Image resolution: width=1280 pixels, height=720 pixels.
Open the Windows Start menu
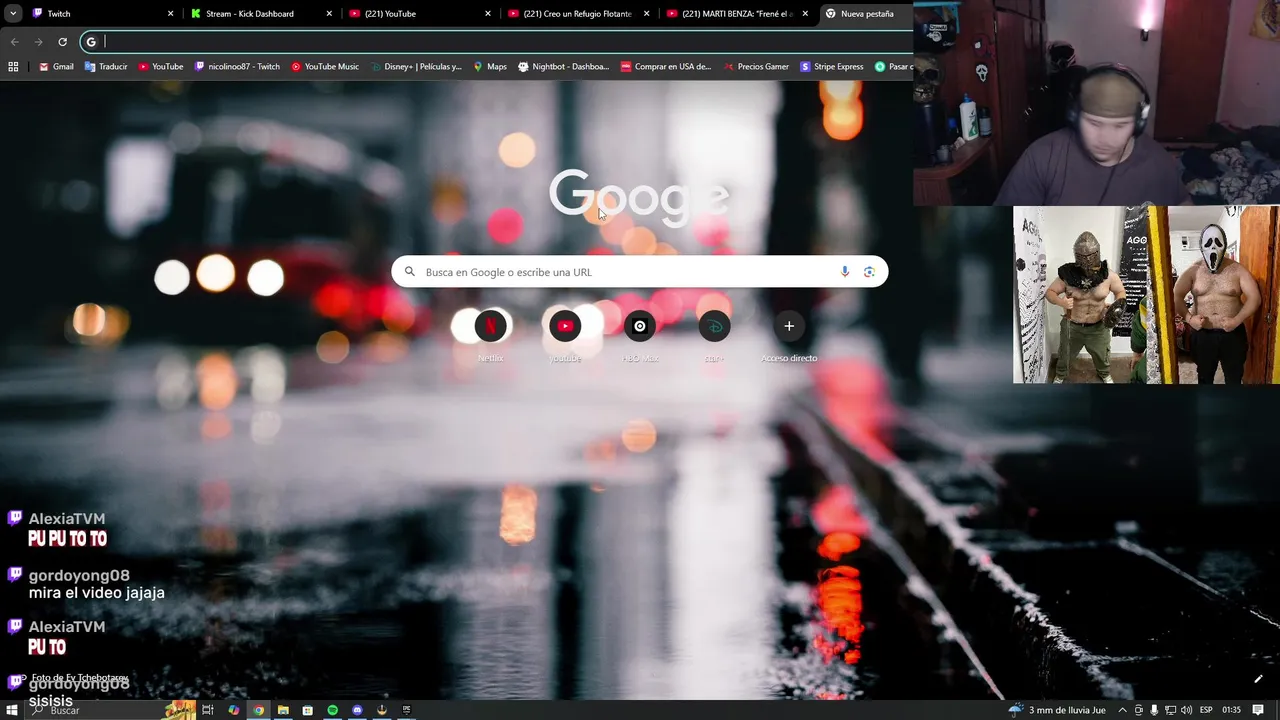coord(12,710)
